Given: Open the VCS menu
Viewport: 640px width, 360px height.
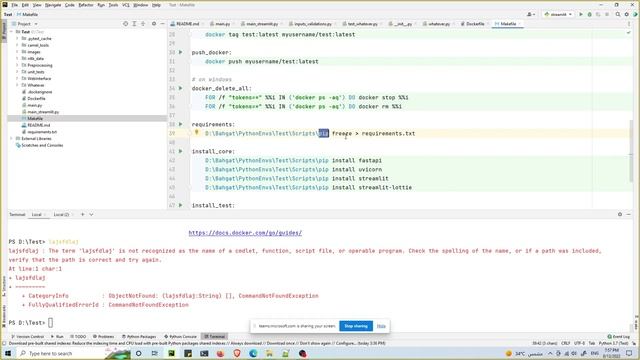Looking at the screenshot, I should (126, 5).
